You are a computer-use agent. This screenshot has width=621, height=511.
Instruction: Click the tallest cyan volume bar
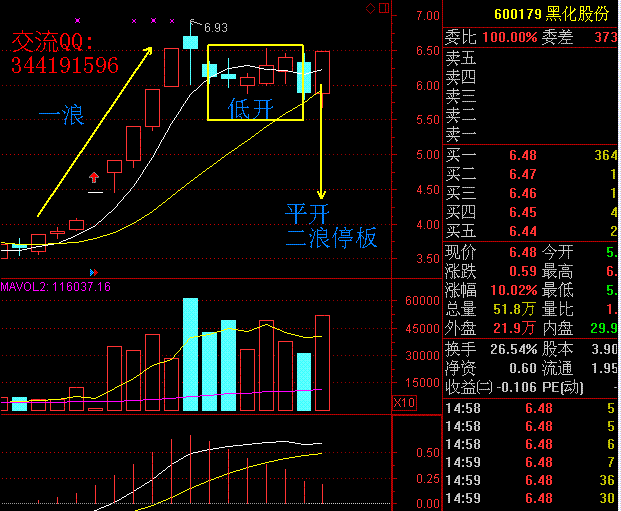pos(190,354)
